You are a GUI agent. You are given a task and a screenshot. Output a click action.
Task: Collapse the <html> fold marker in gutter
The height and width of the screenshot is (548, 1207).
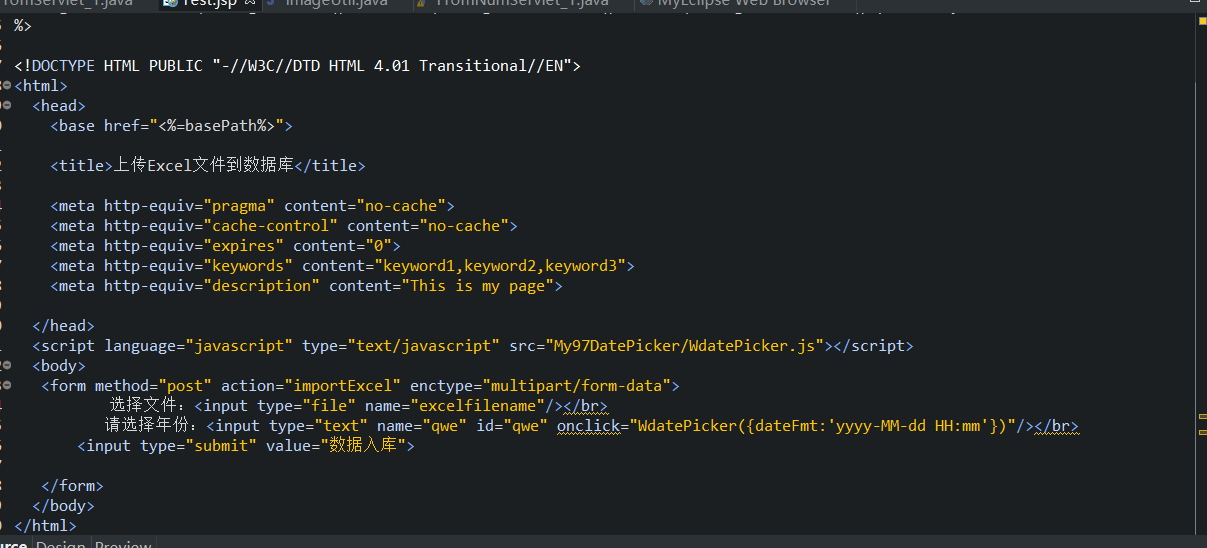7,86
